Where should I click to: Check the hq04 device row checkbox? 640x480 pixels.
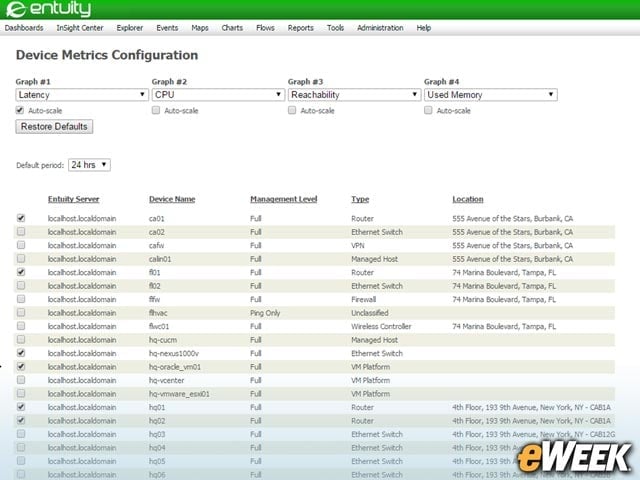tap(21, 447)
